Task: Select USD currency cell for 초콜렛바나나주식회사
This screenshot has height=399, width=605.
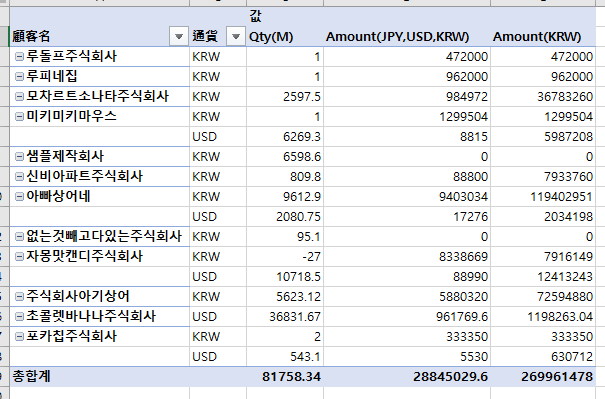Action: coord(218,317)
